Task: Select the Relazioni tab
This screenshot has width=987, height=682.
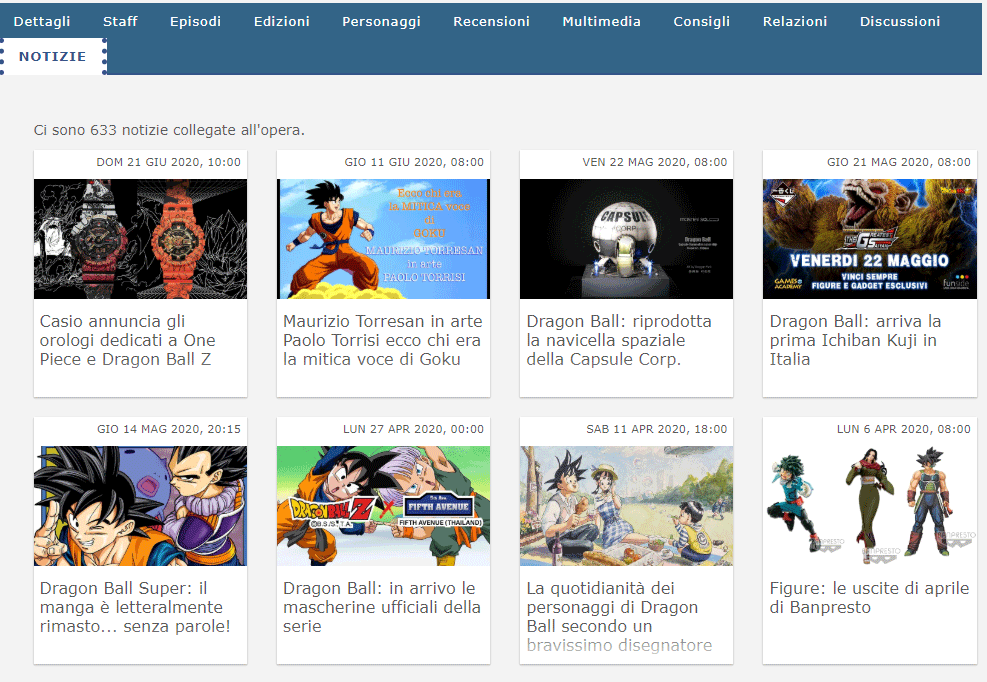Action: [794, 21]
